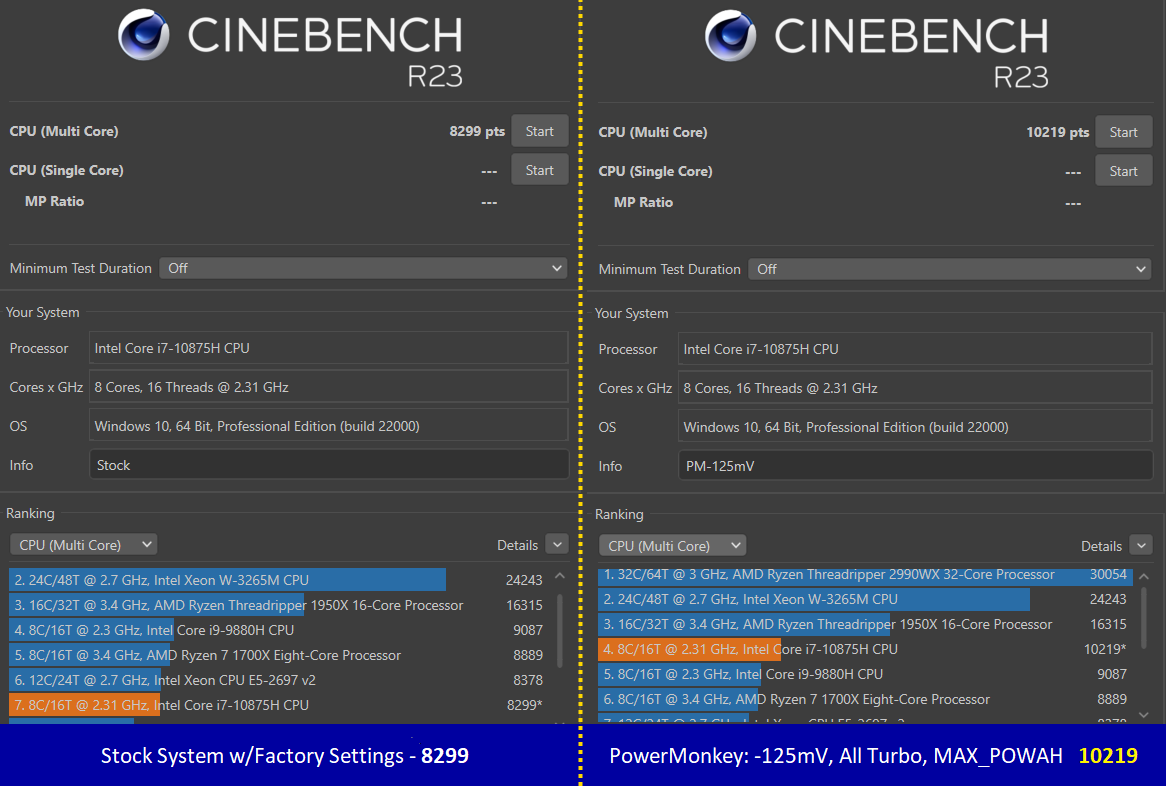Screen dimensions: 1166x786
Task: Select Ryzen 7 1700X ranking row in left window
Action: tap(277, 655)
